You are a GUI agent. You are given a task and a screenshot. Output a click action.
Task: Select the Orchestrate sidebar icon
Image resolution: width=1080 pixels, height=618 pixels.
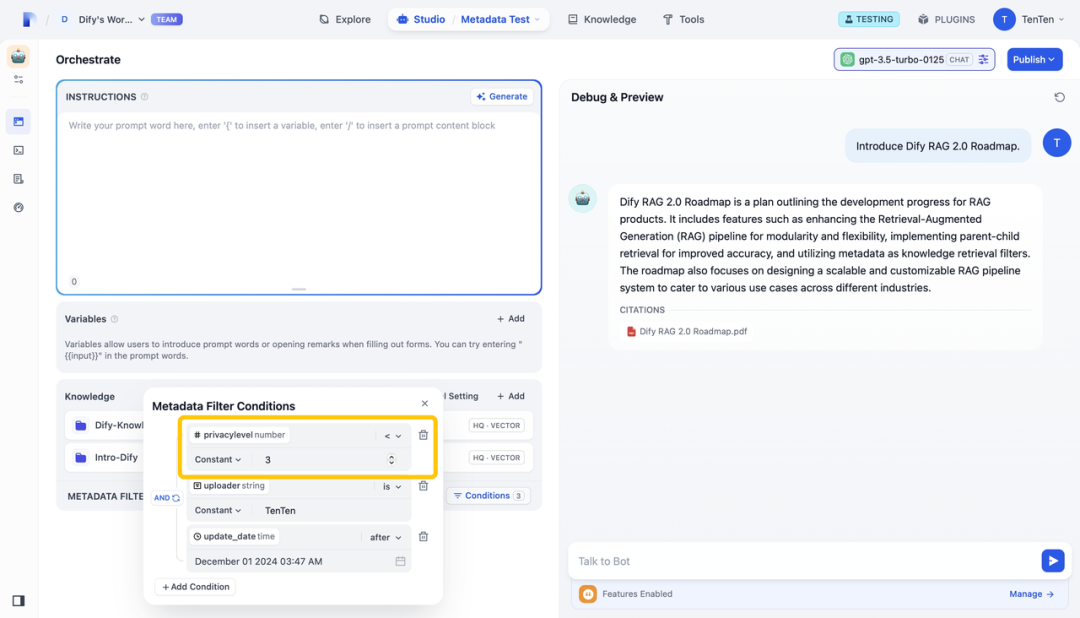coord(19,122)
